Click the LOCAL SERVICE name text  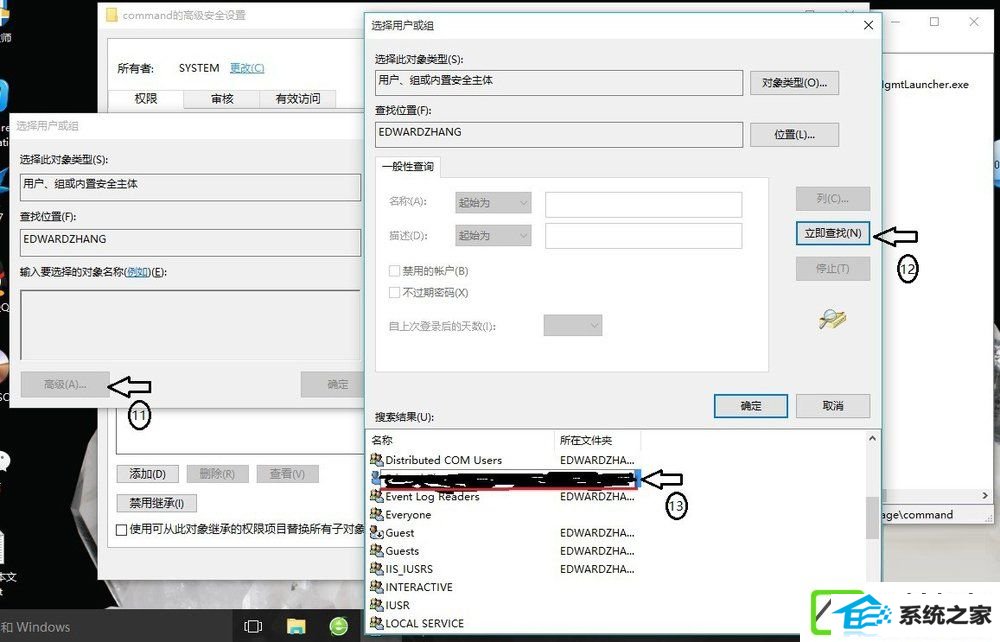(x=424, y=624)
